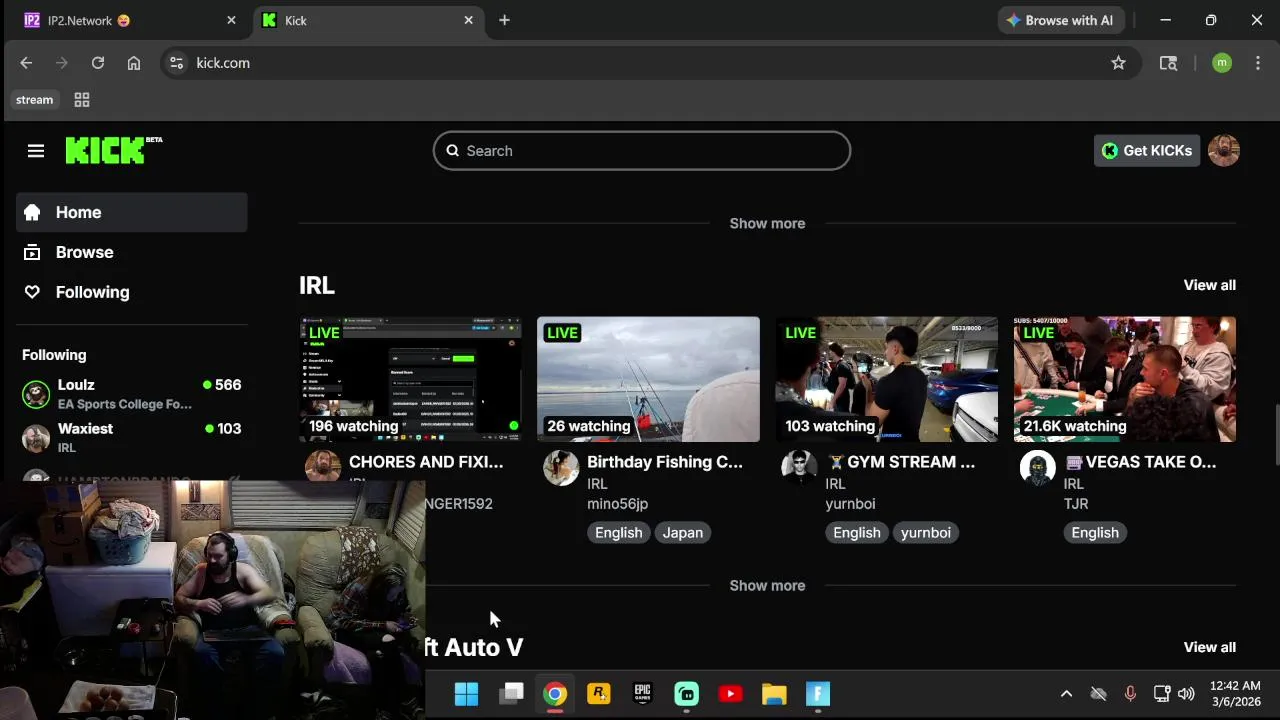The height and width of the screenshot is (720, 1280).
Task: Open Following in the sidebar
Action: tap(131, 292)
